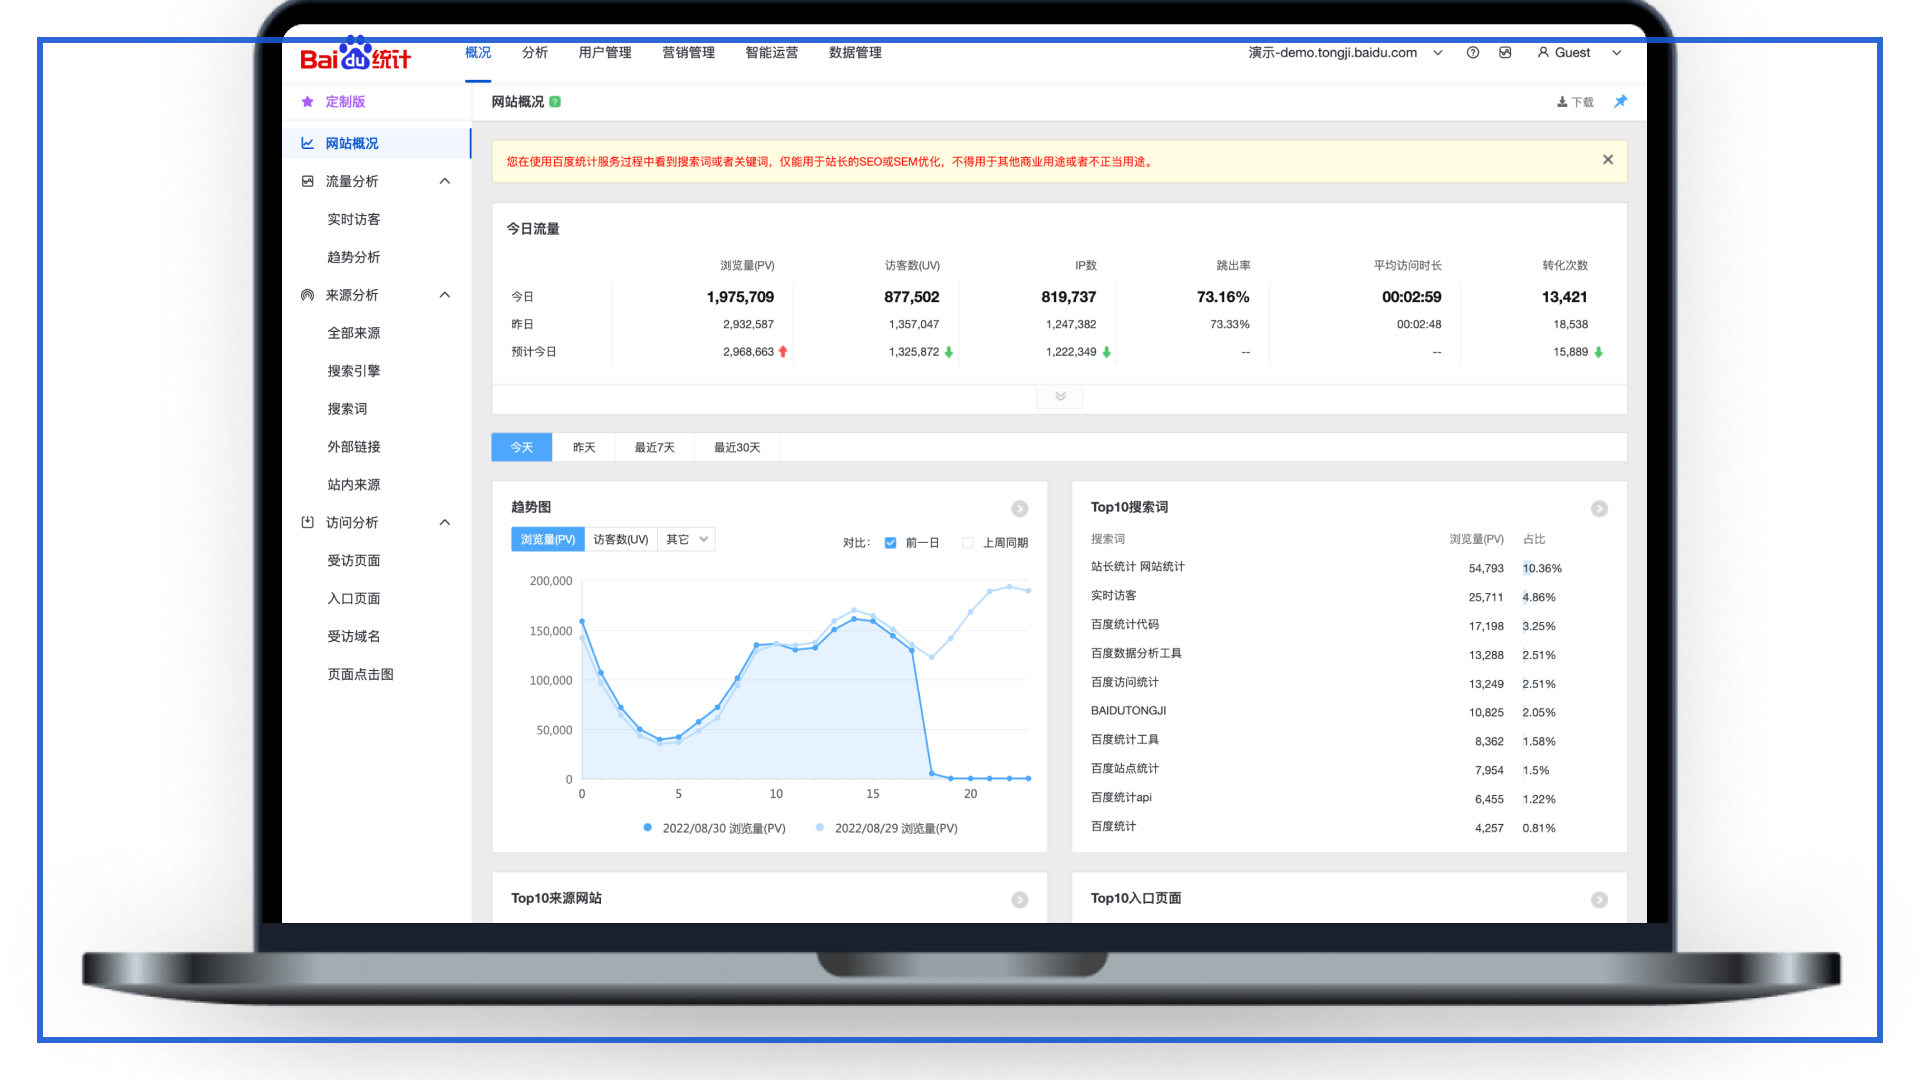Image resolution: width=1920 pixels, height=1080 pixels.
Task: Select 受访页面 in the sidebar
Action: pos(352,560)
